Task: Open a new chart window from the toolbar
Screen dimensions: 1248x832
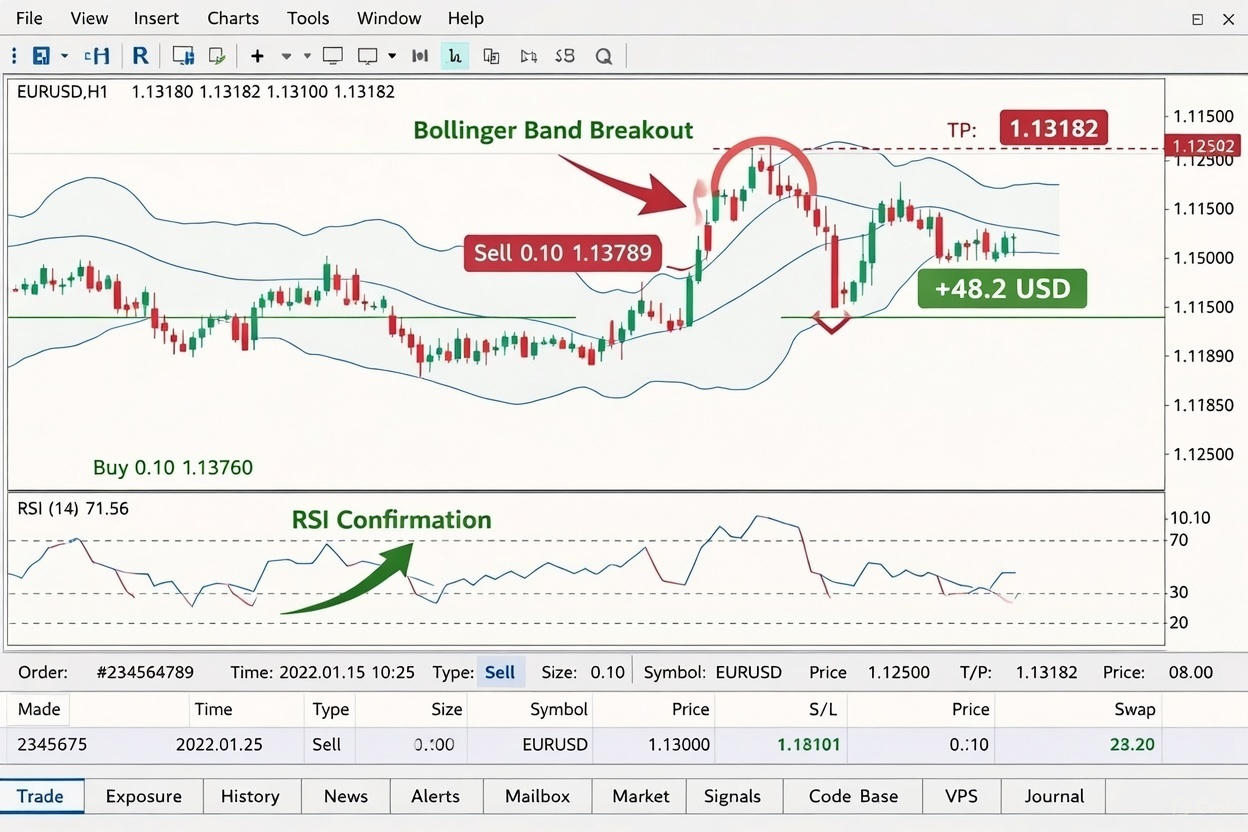Action: [182, 56]
